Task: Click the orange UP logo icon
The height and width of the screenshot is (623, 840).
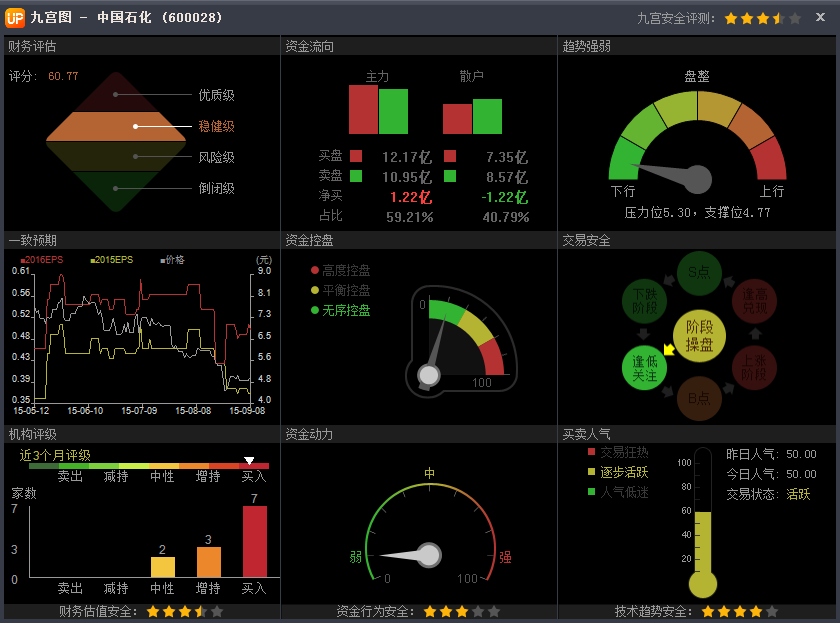Action: (14, 18)
